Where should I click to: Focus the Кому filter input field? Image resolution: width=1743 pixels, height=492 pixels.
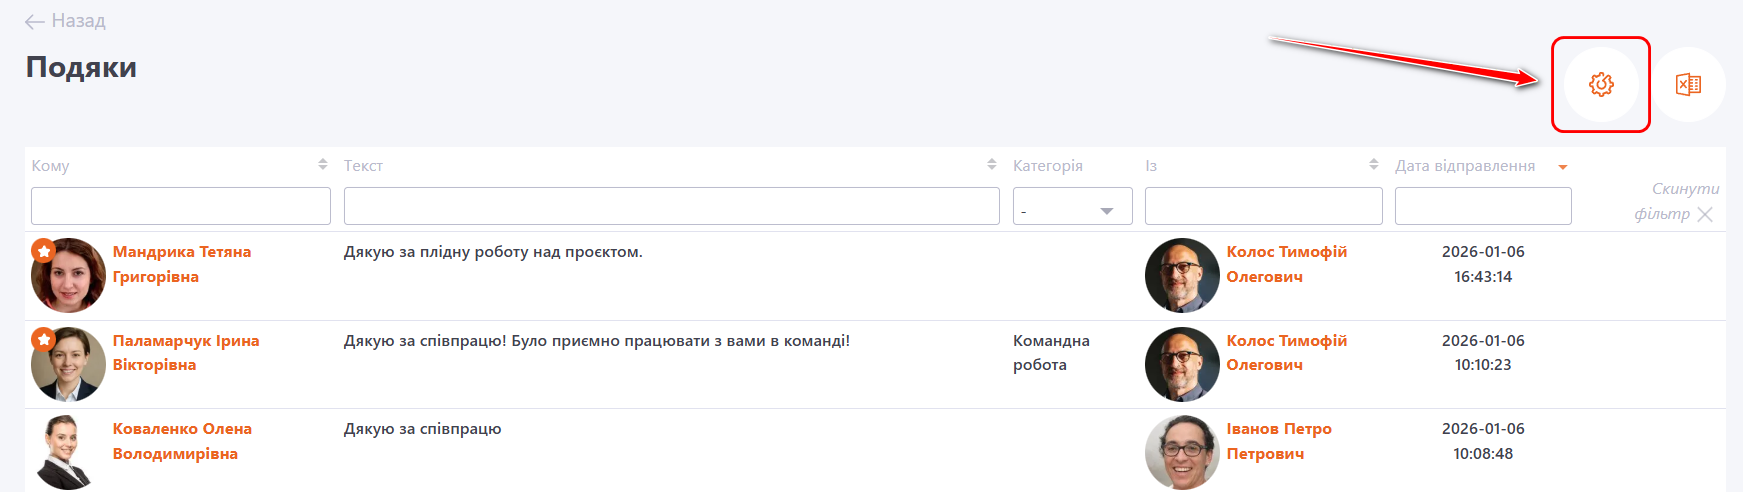point(181,206)
